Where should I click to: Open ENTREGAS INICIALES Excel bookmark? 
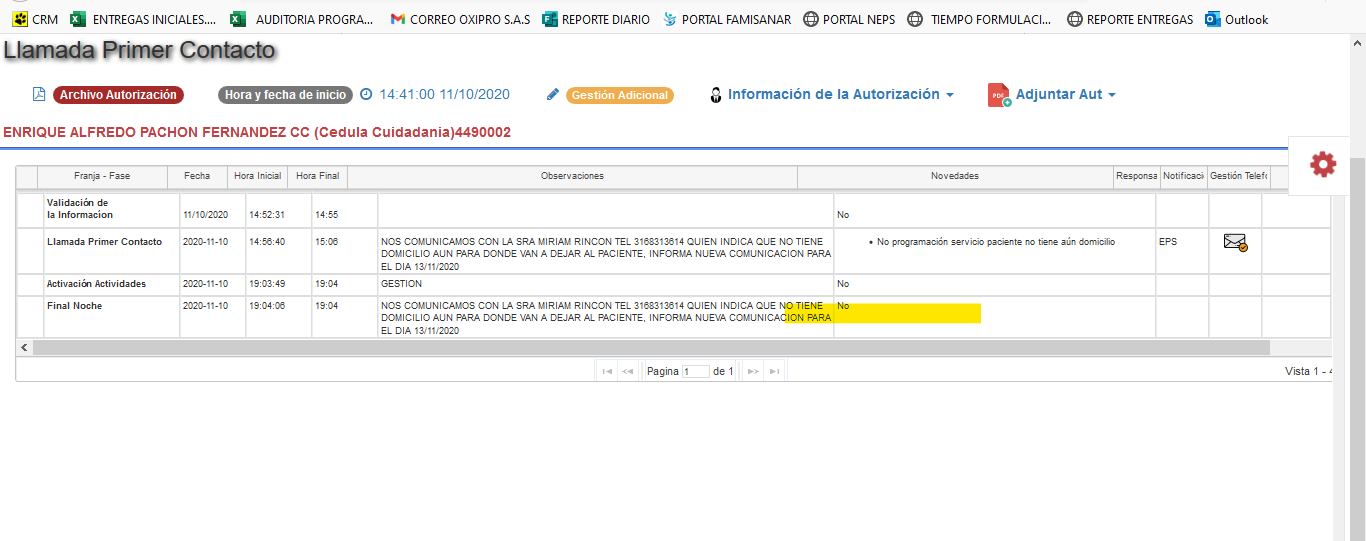click(x=143, y=19)
